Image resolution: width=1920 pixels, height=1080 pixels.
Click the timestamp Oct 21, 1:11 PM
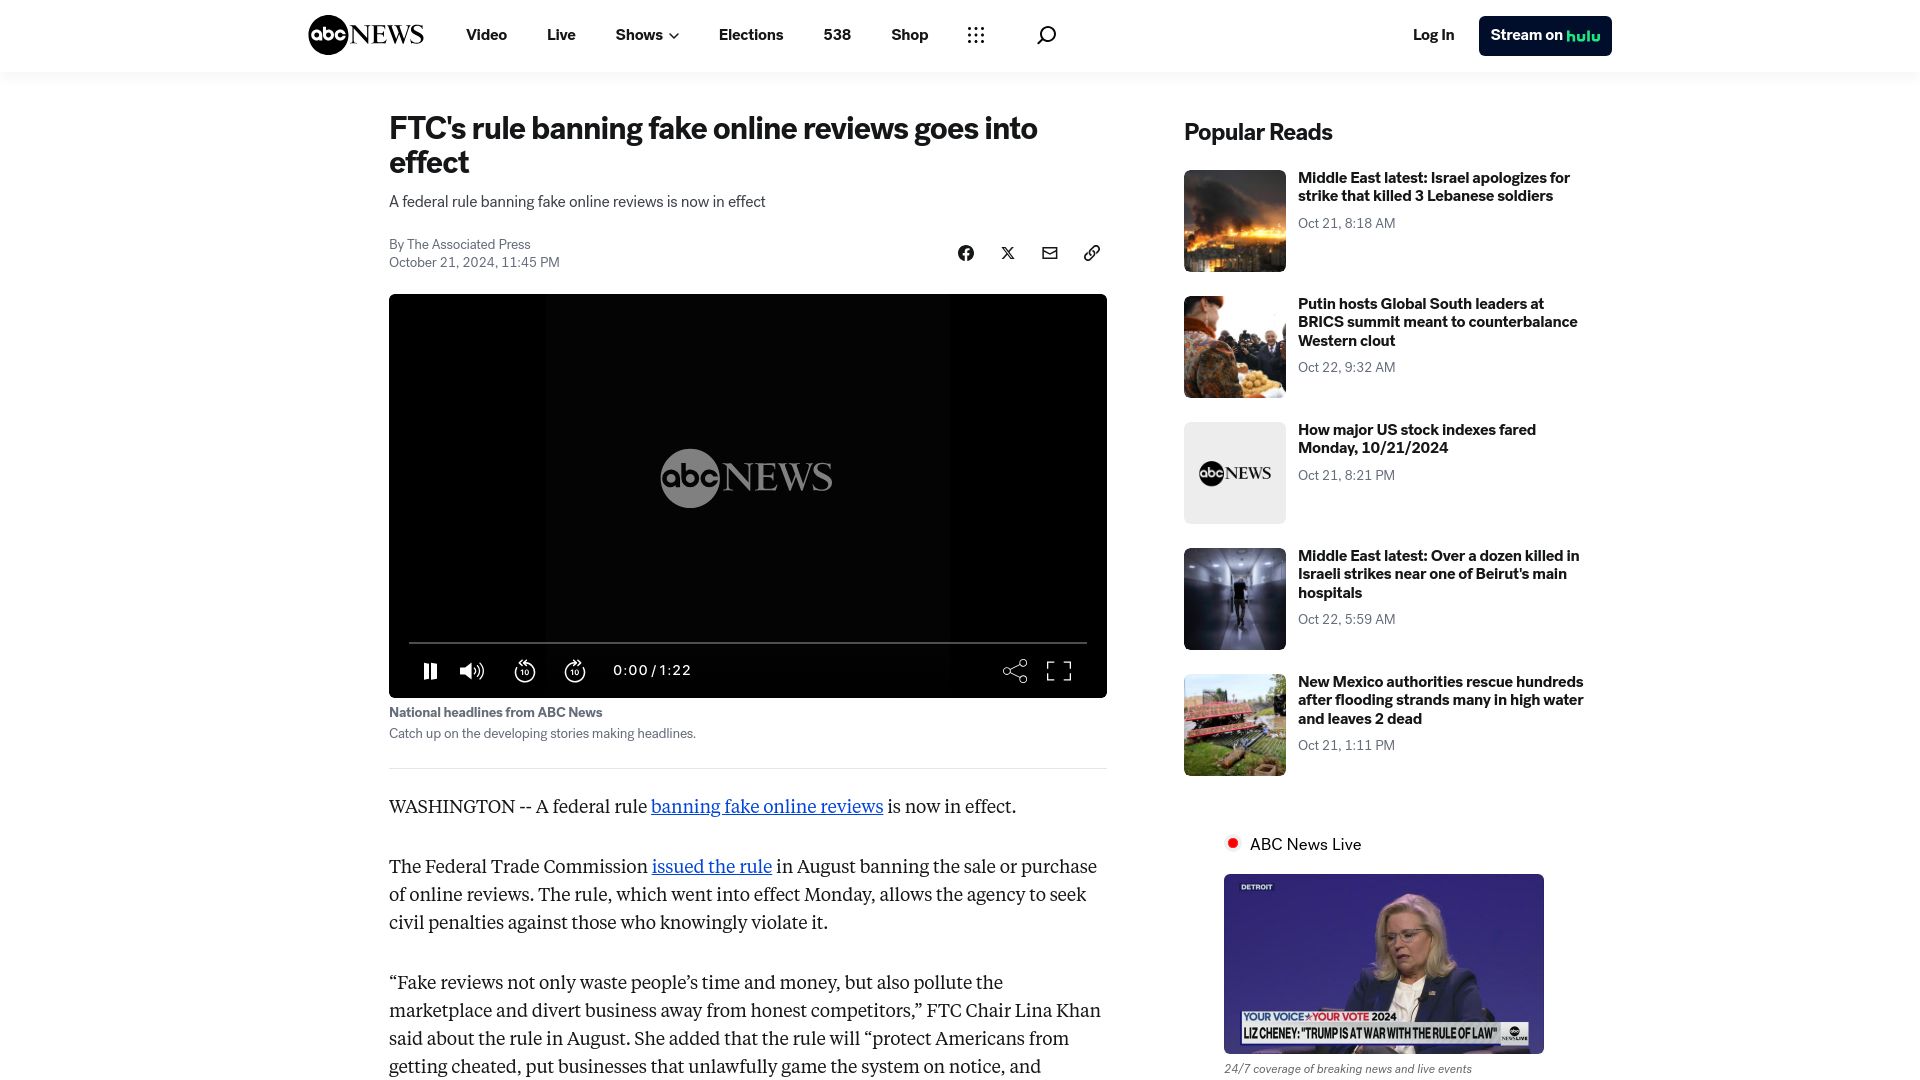tap(1346, 745)
